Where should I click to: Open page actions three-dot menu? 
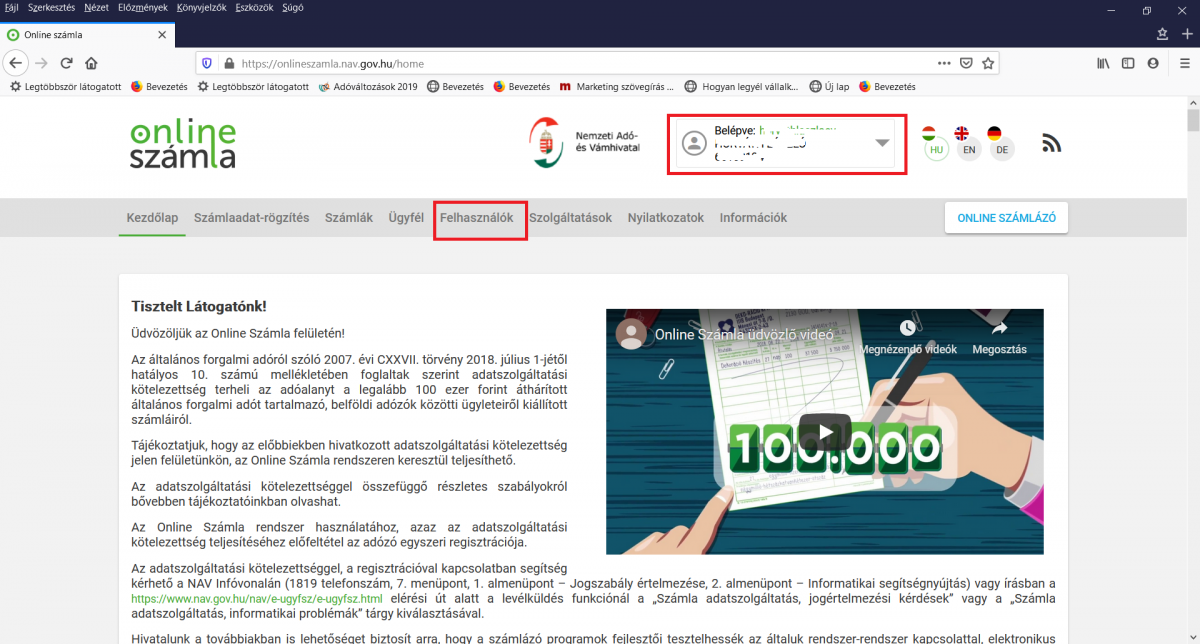(944, 63)
